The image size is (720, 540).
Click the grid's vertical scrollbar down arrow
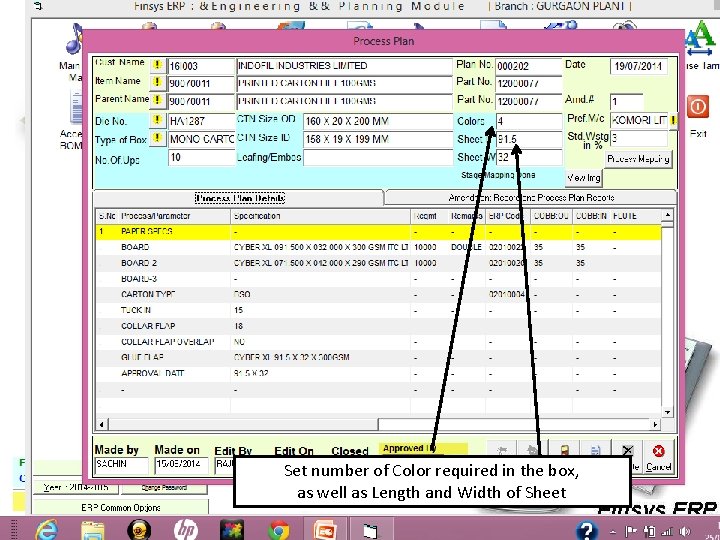point(667,412)
